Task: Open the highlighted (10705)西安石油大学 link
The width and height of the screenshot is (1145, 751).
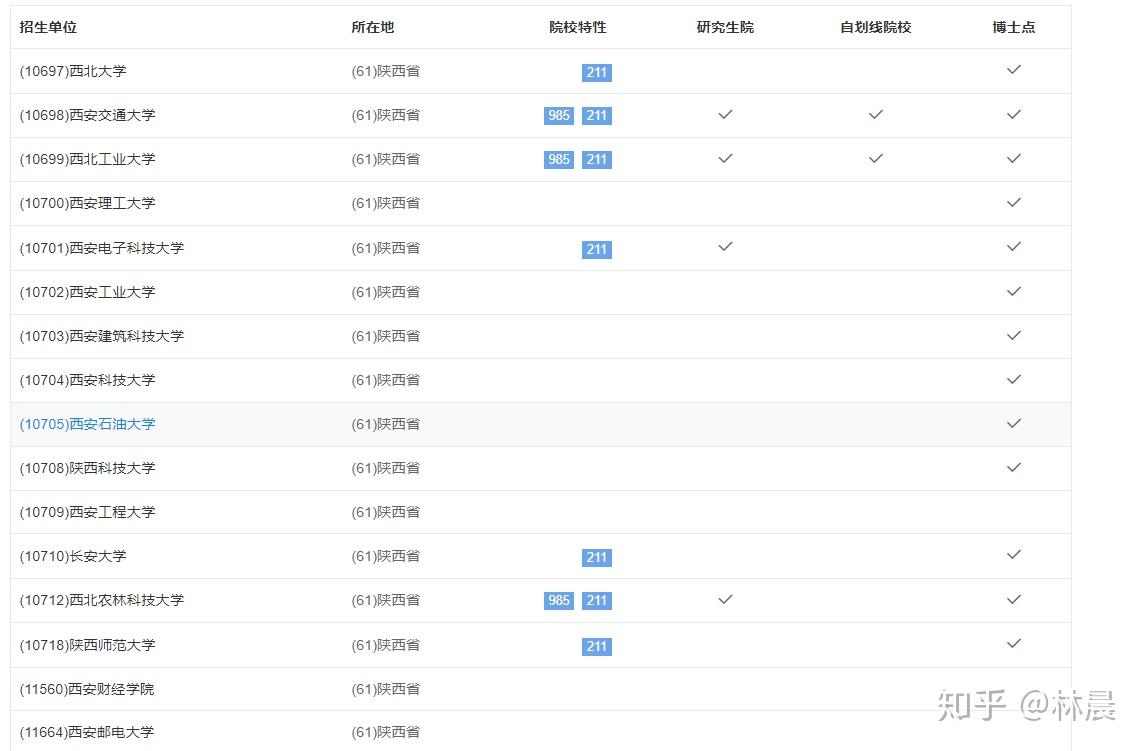Action: pos(88,424)
